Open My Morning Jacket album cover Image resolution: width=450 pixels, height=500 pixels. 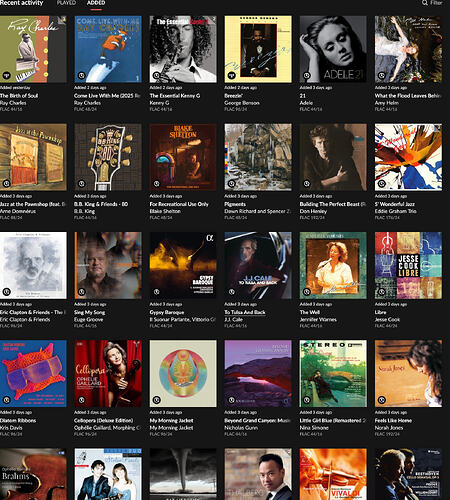(x=183, y=374)
